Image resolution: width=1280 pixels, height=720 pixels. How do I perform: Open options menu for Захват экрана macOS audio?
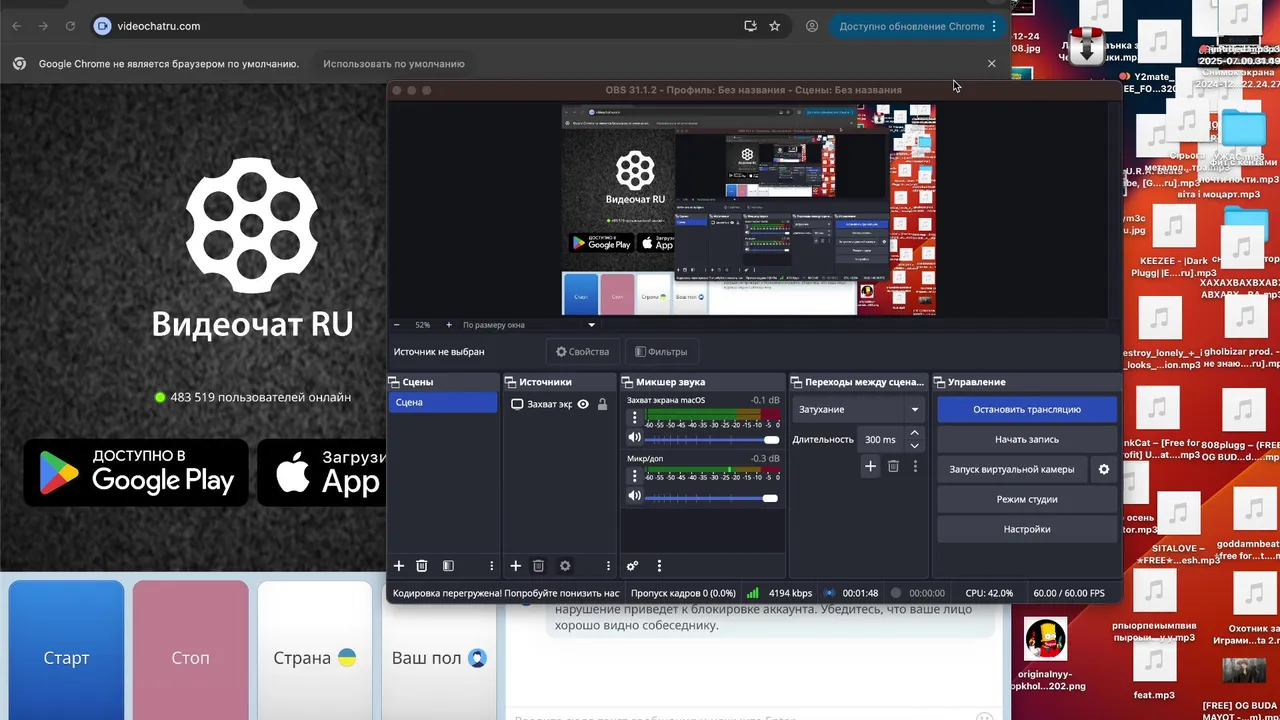pyautogui.click(x=634, y=417)
